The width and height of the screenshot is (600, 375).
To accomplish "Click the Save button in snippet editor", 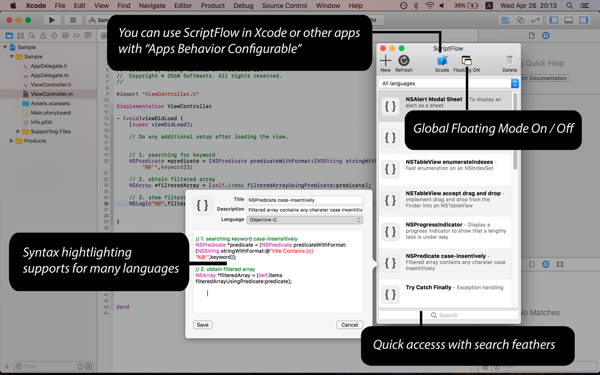I will [202, 324].
